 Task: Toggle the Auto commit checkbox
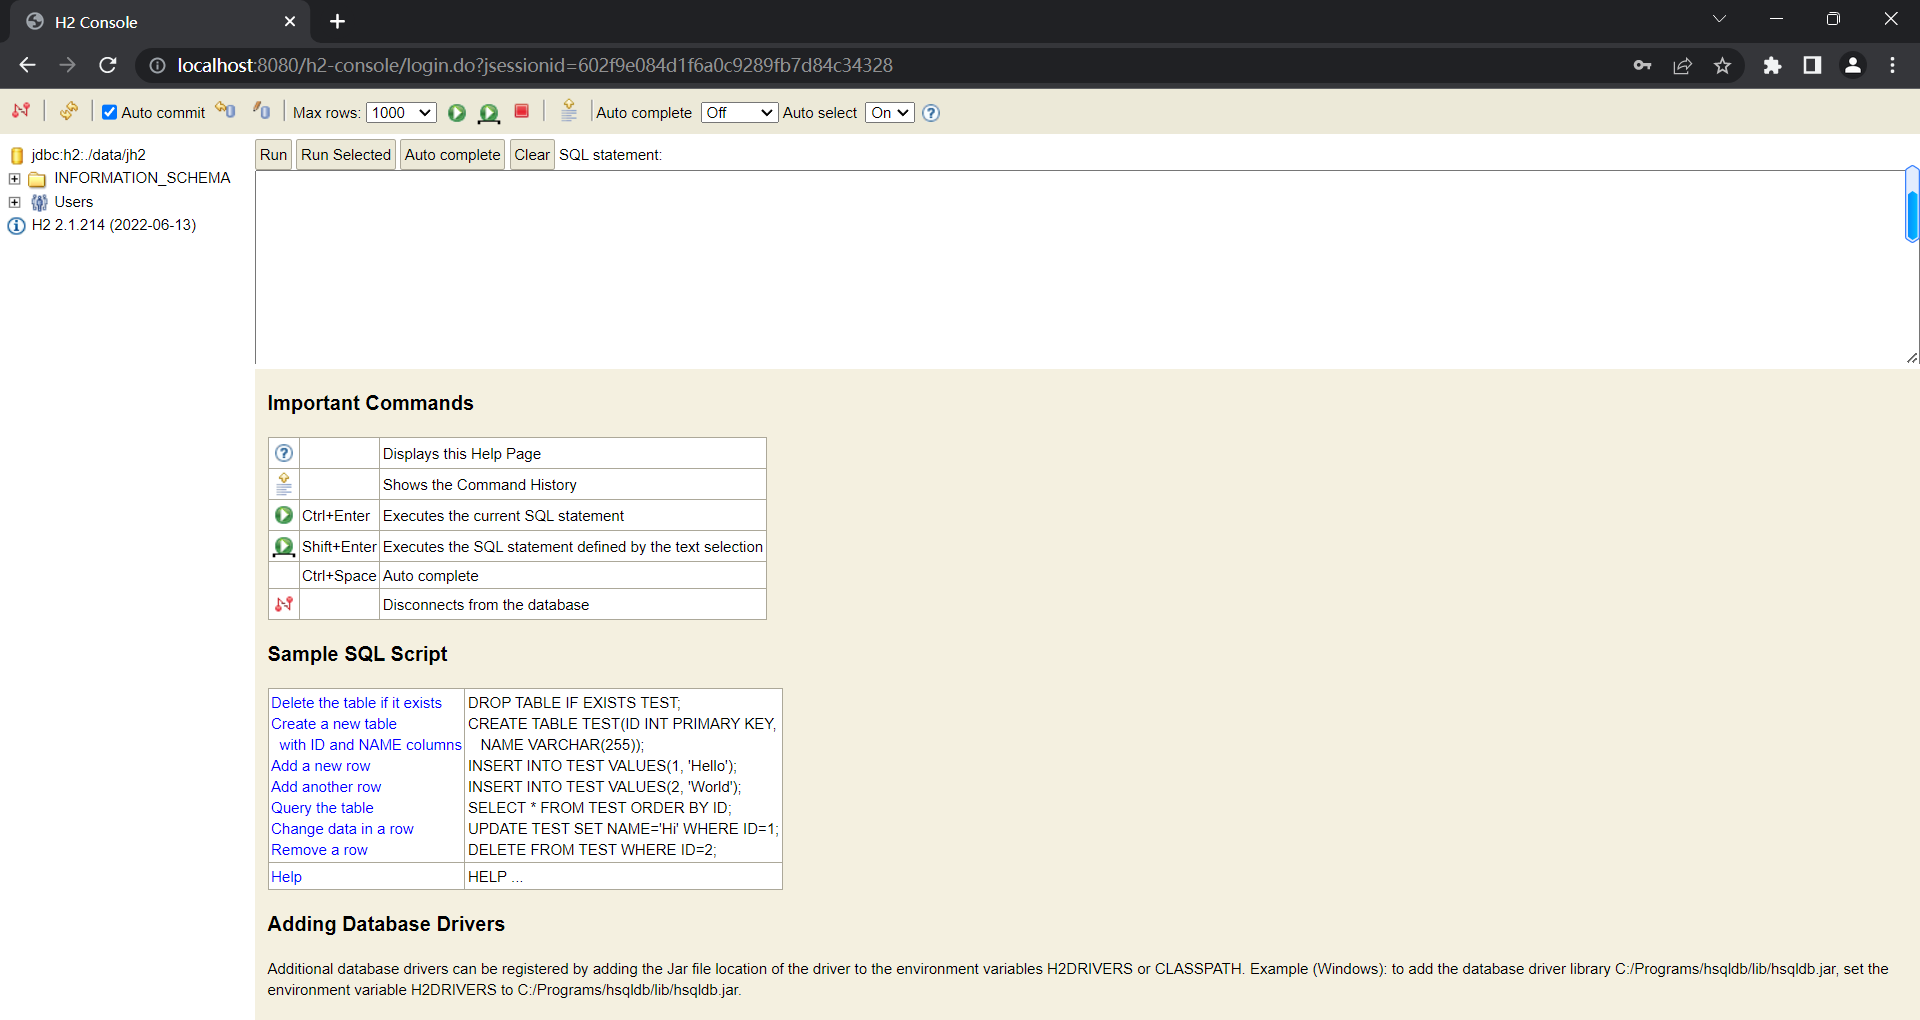(110, 112)
